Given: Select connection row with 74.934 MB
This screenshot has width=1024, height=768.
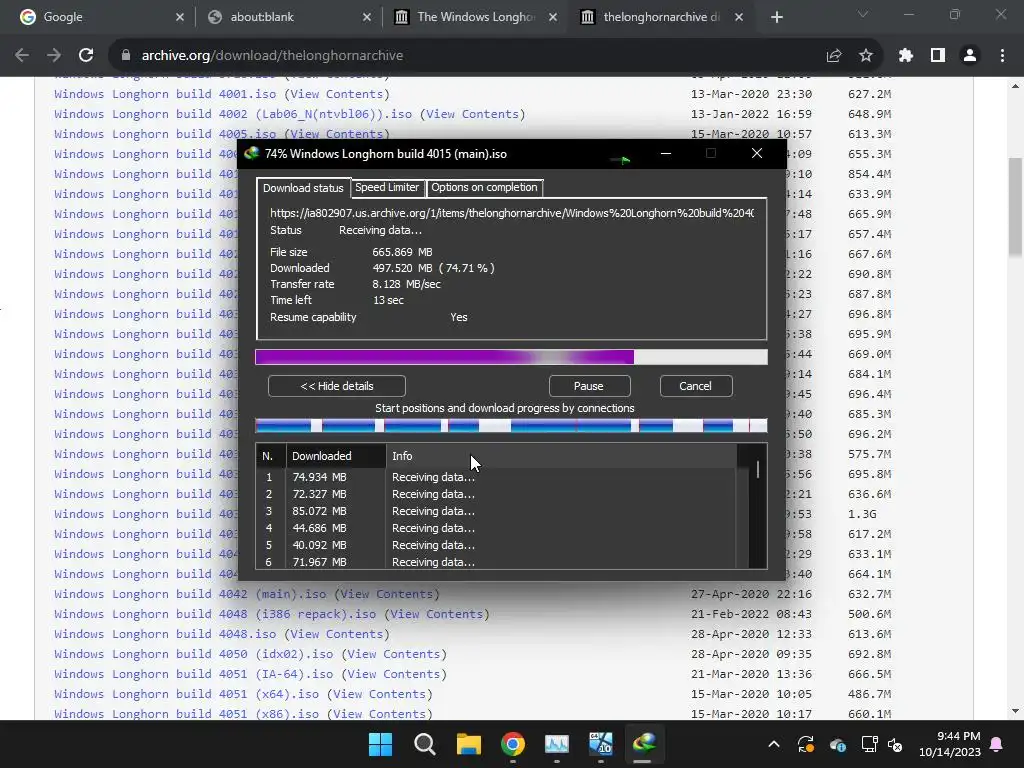Looking at the screenshot, I should (496, 477).
